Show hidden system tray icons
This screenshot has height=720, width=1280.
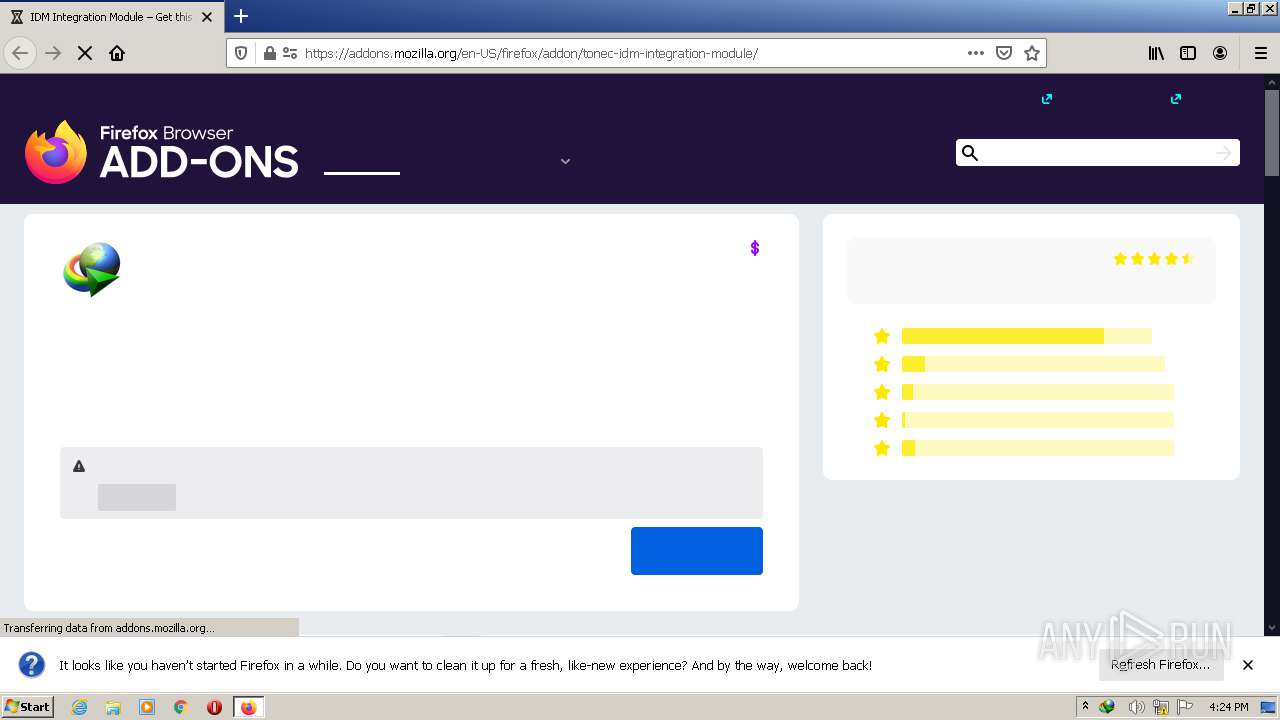[1085, 707]
